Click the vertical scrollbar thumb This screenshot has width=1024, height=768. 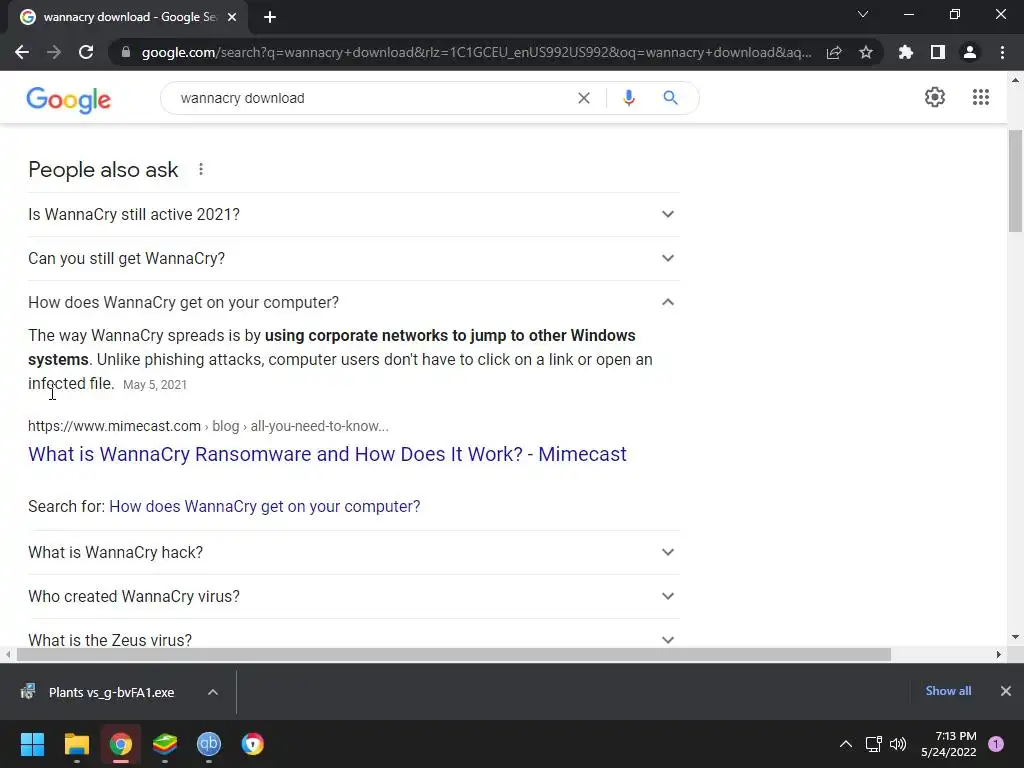[x=1015, y=181]
